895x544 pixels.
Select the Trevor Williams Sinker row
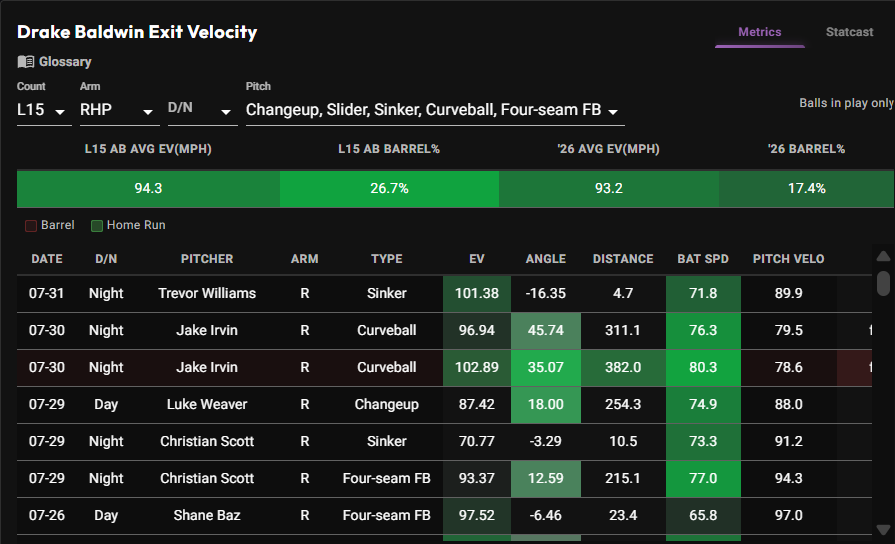click(444, 293)
